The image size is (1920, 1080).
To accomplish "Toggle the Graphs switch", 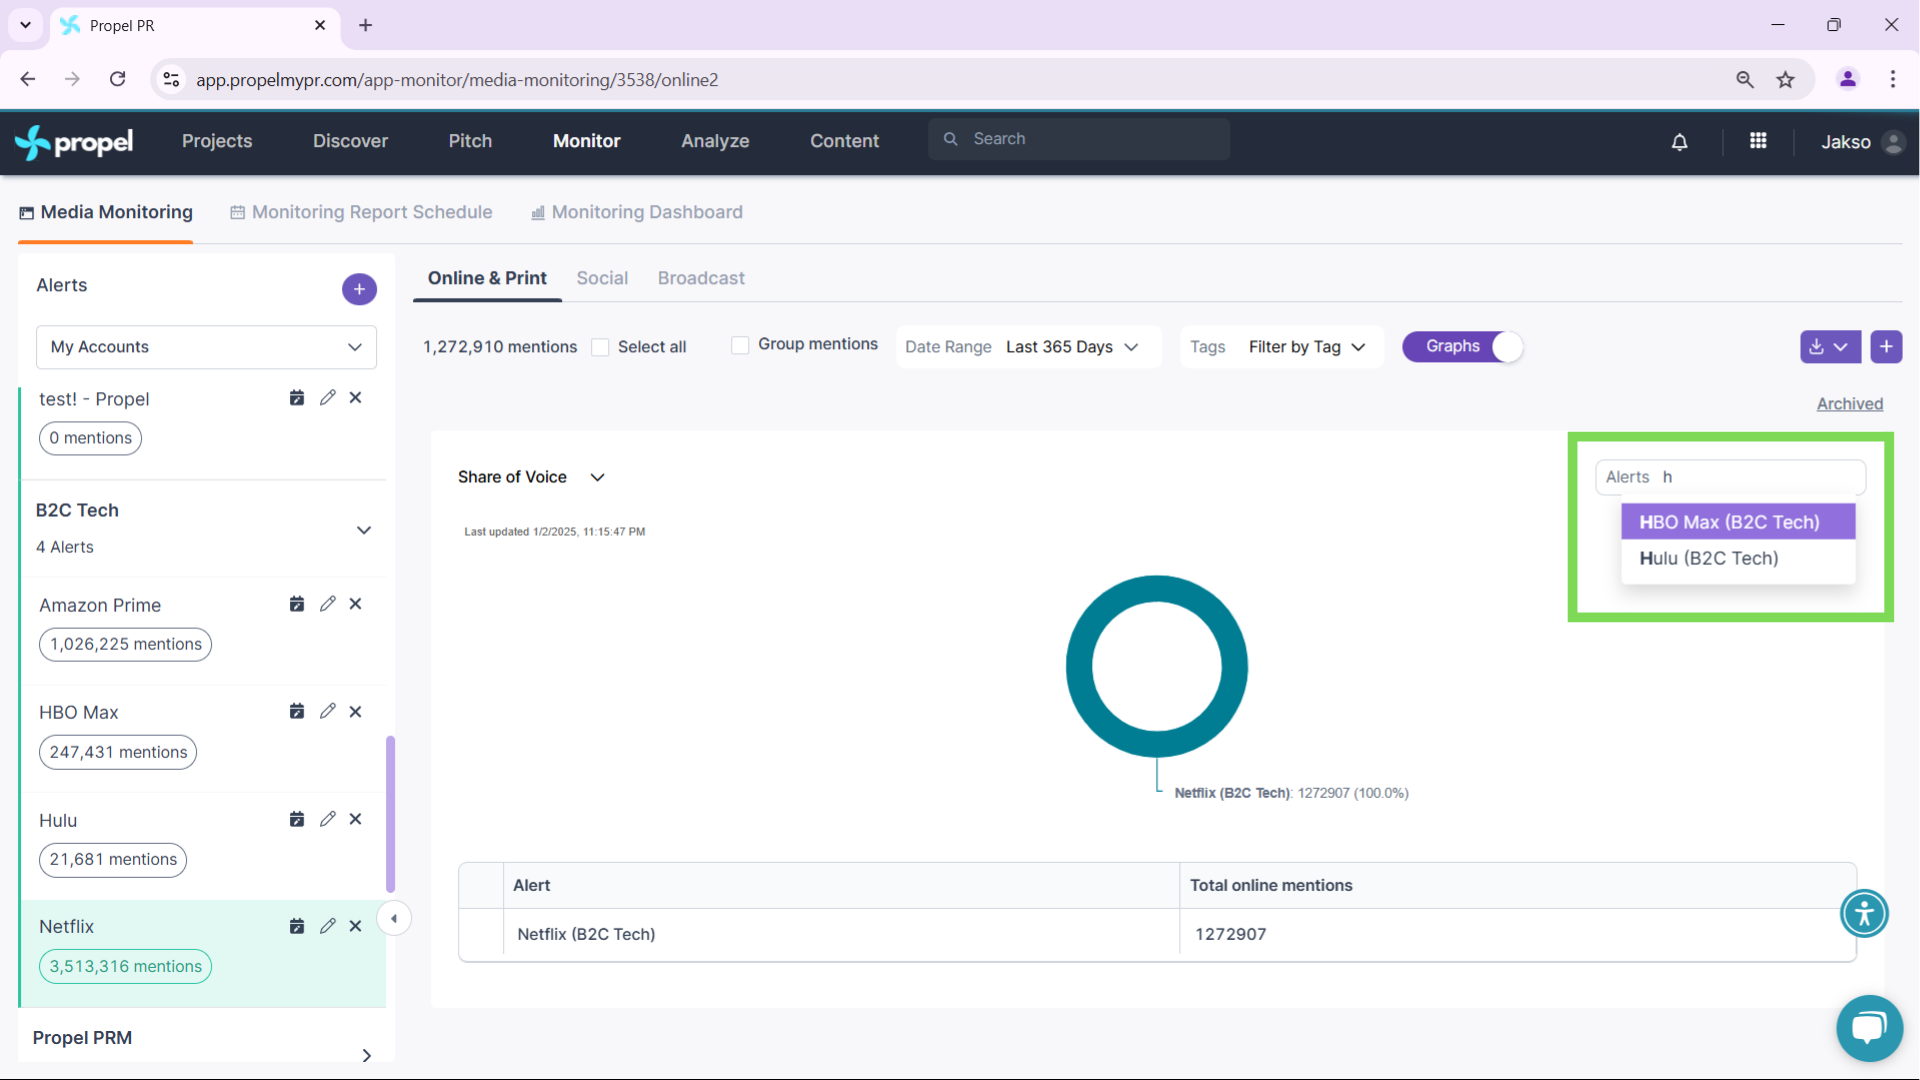I will [x=1462, y=347].
